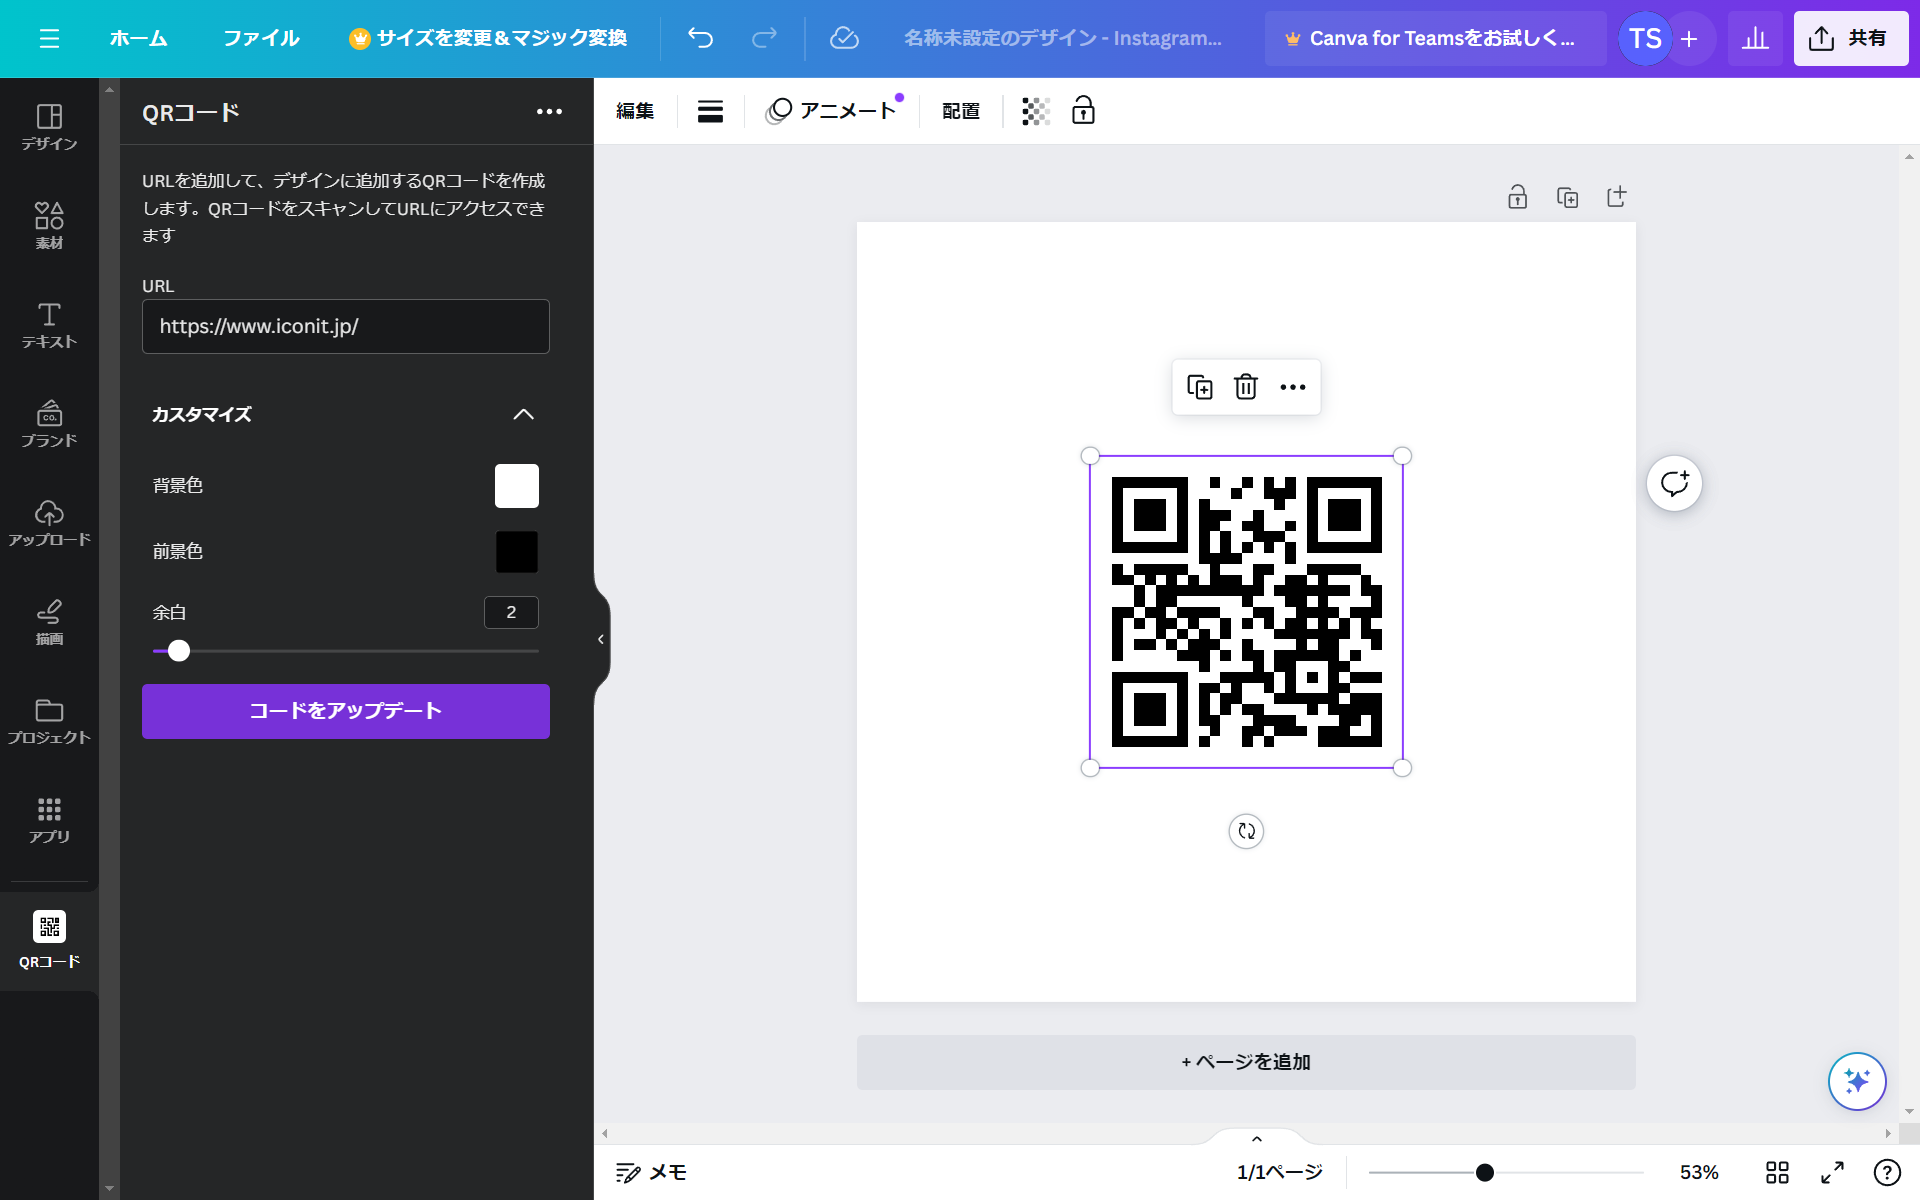Open the ホーム menu item
Screen dimensions: 1920x1200
click(138, 38)
